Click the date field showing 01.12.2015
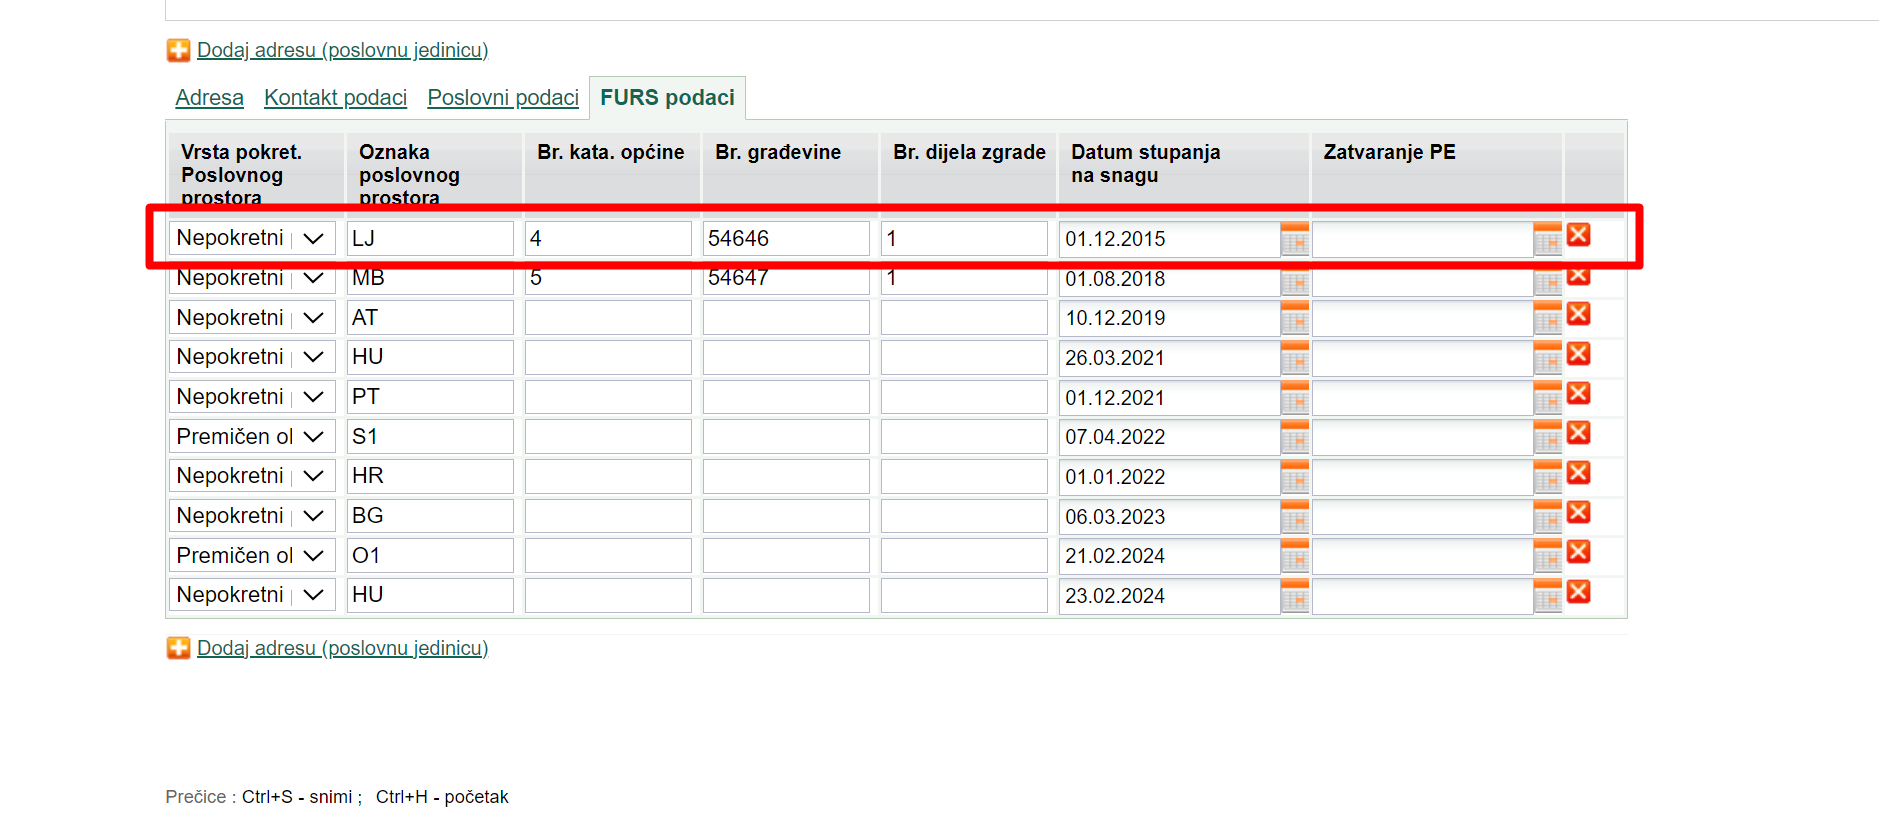Viewport: 1879px width, 824px height. [x=1169, y=239]
